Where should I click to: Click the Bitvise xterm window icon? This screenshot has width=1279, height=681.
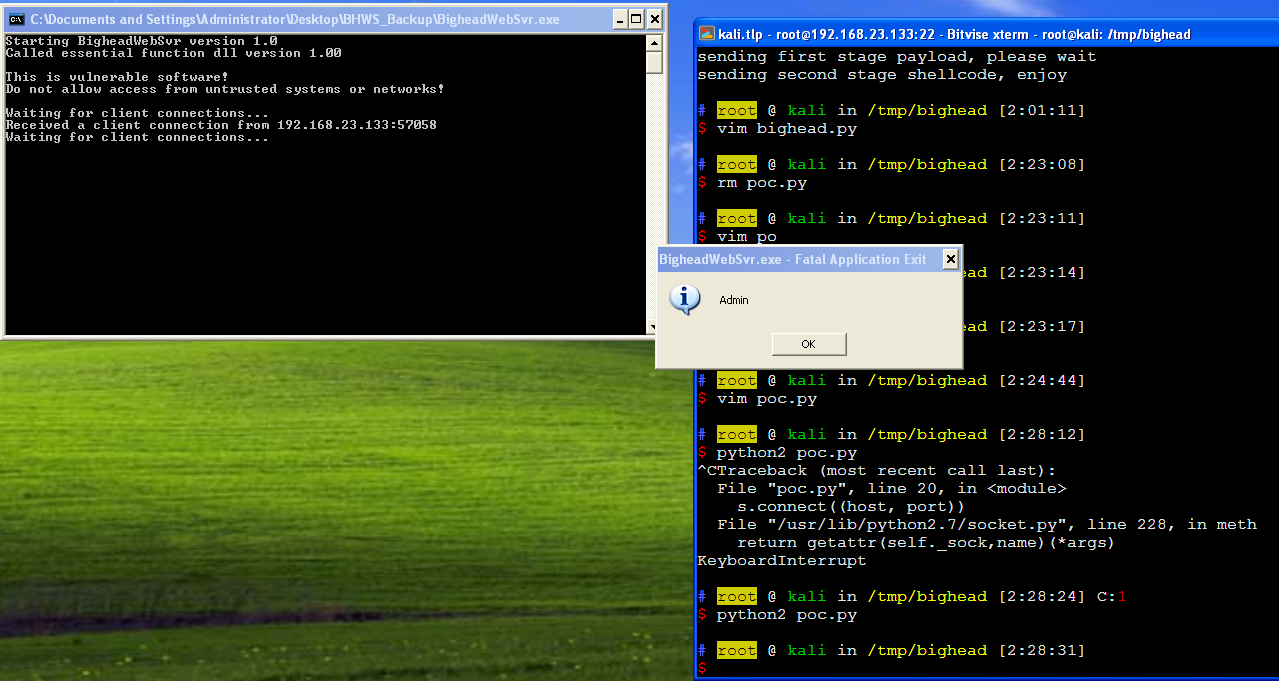click(x=706, y=34)
